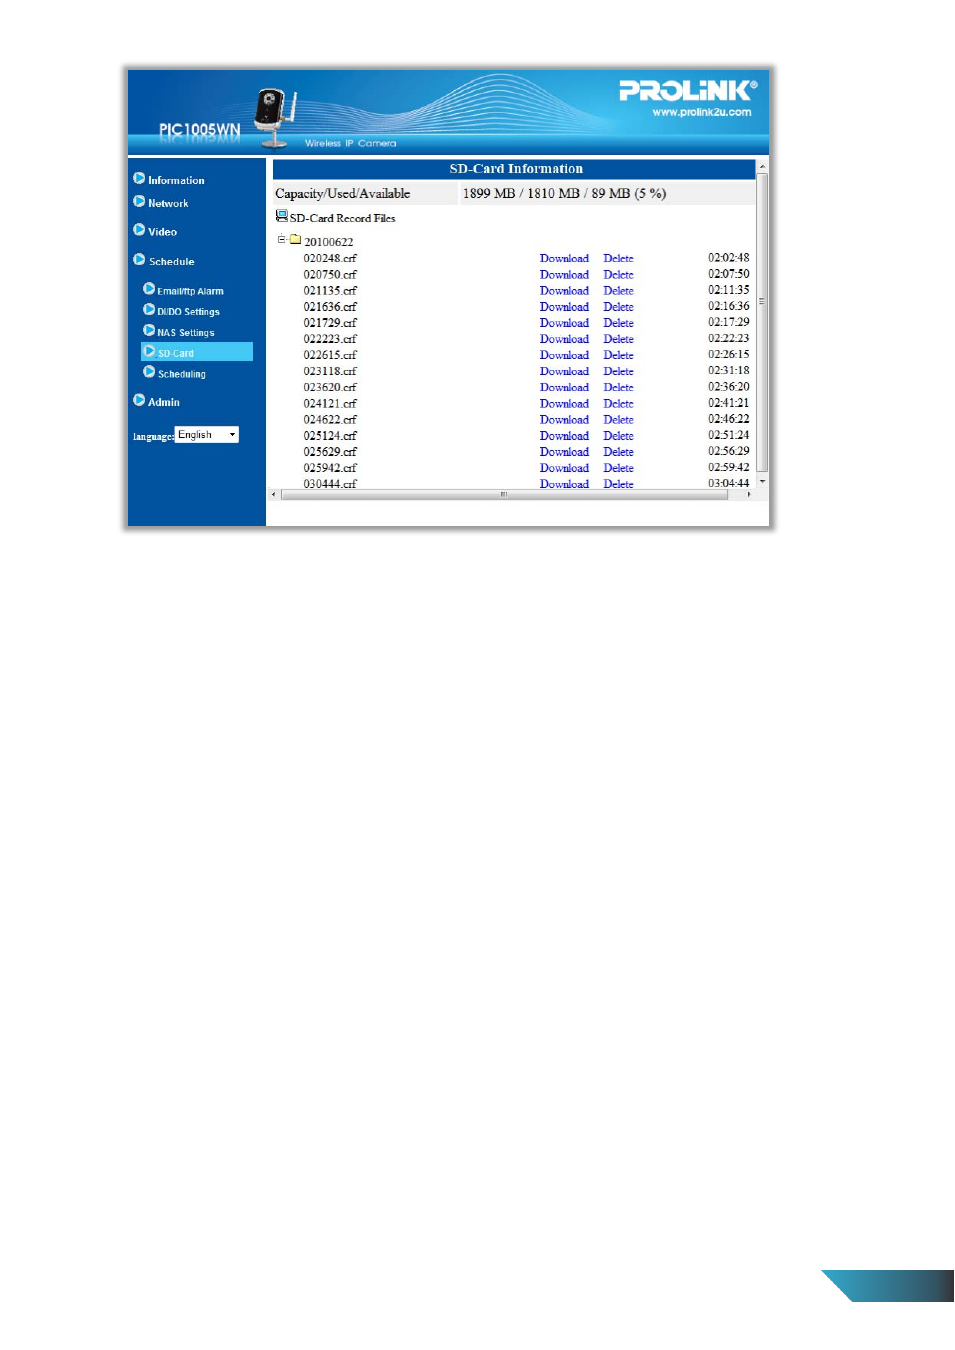Click the vertical scrollbar up arrow

coord(762,166)
